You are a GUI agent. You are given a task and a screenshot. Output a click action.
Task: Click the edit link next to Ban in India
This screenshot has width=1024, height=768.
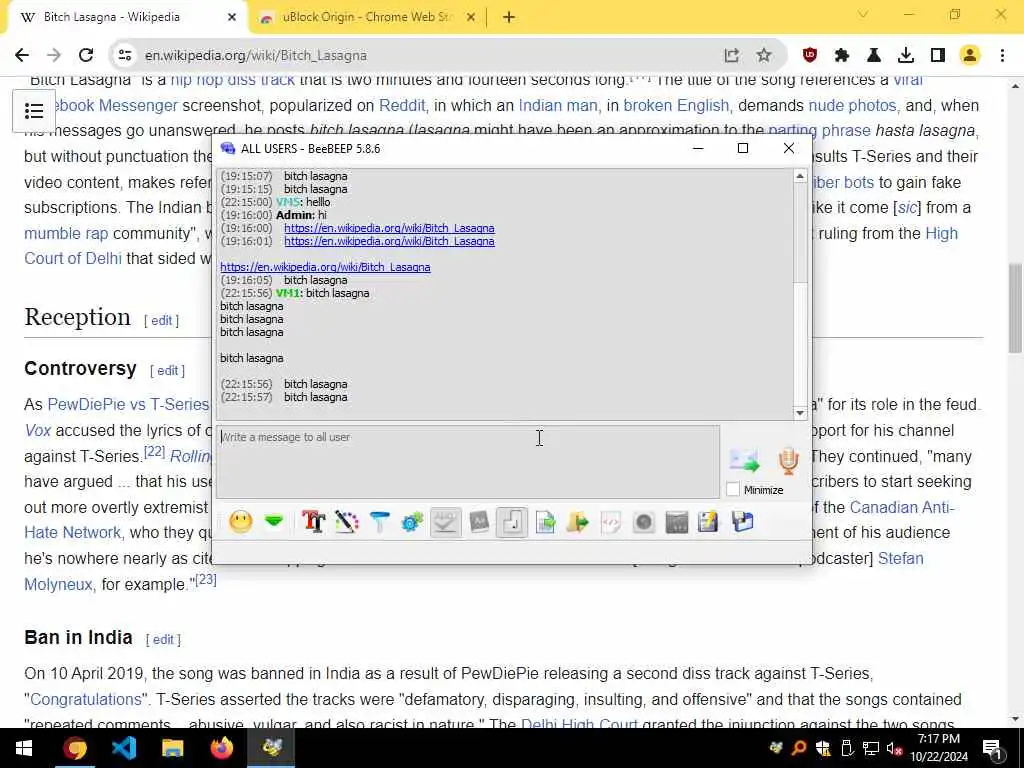click(x=163, y=640)
